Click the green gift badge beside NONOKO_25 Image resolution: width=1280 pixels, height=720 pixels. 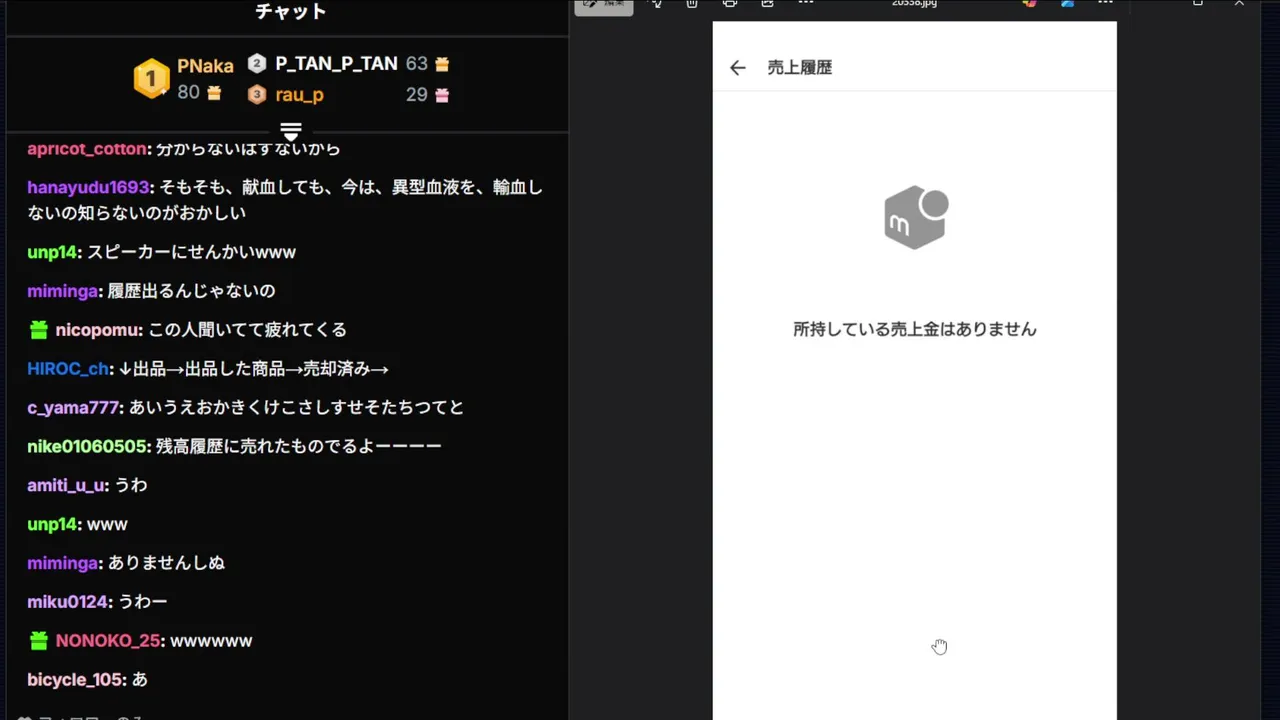tap(38, 641)
